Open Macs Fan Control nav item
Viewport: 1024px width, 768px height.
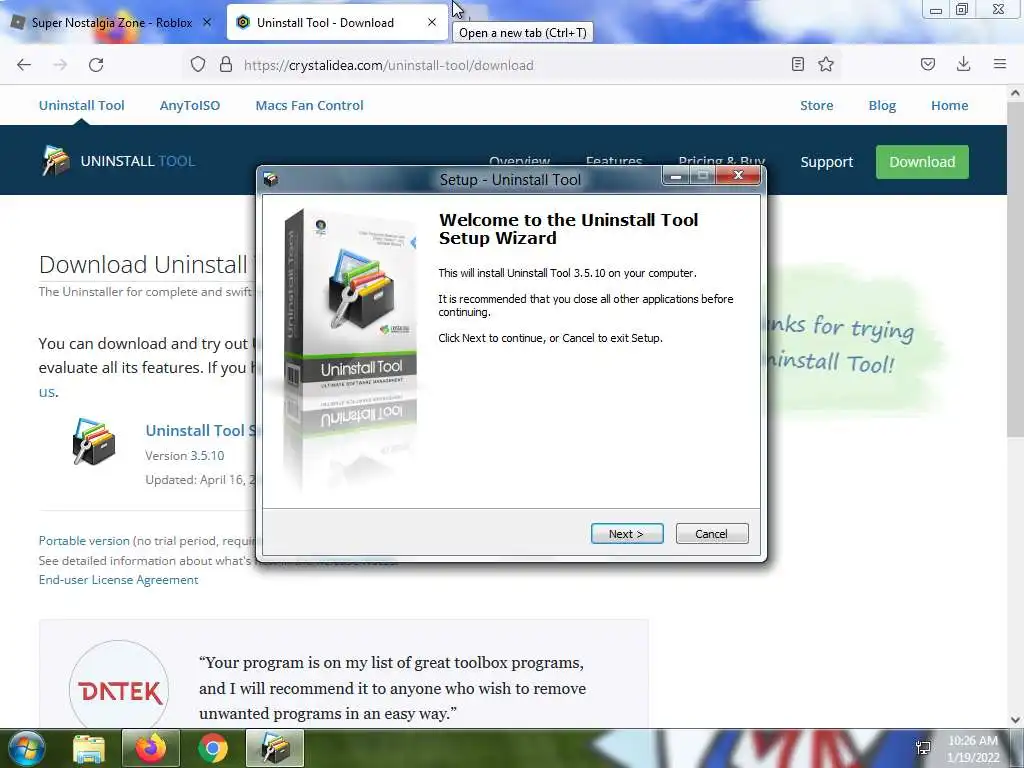[310, 105]
